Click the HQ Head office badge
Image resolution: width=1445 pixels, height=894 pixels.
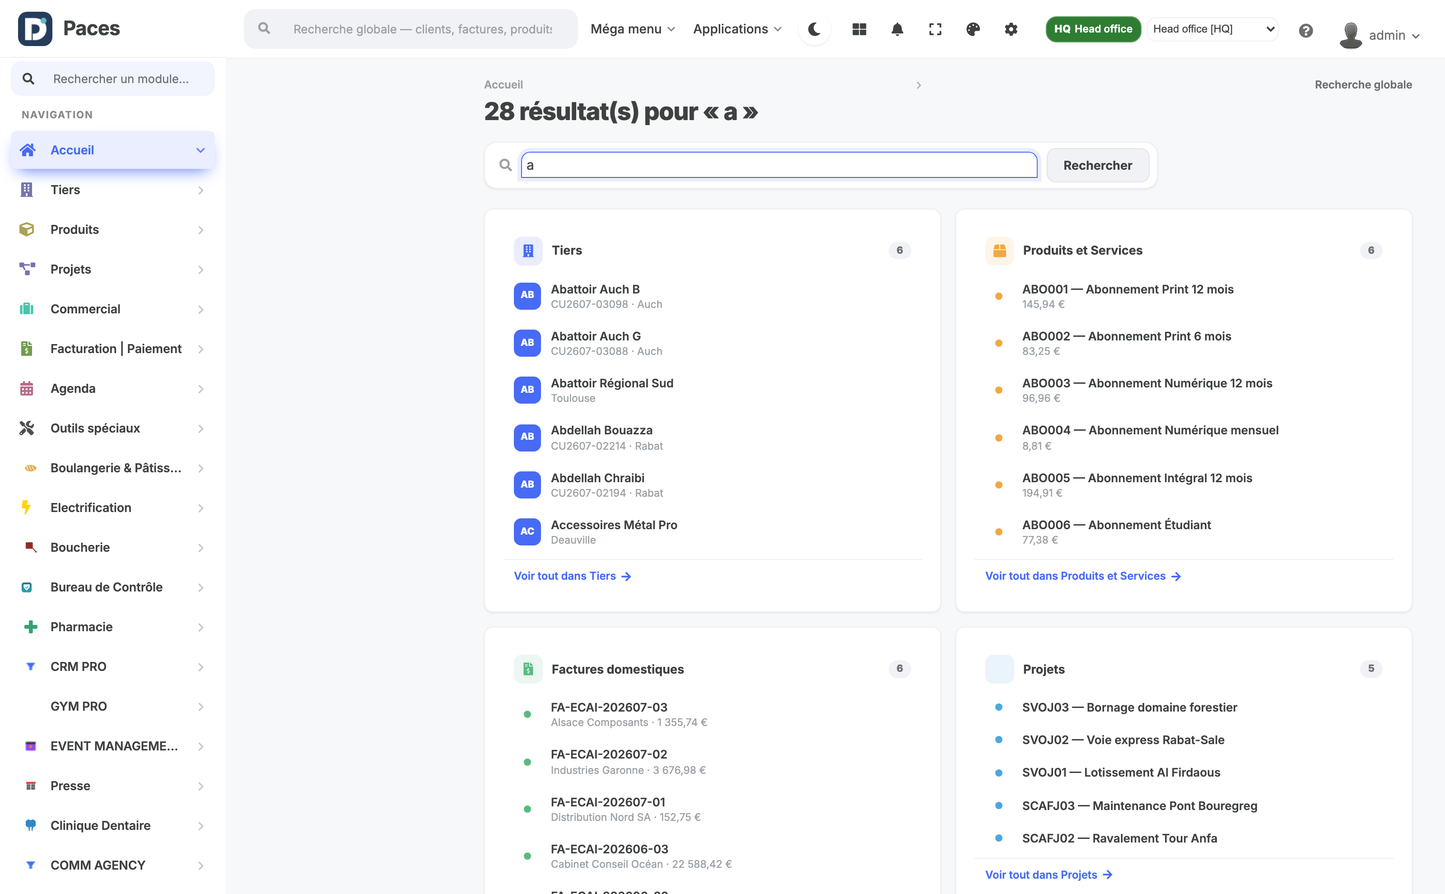click(1093, 29)
